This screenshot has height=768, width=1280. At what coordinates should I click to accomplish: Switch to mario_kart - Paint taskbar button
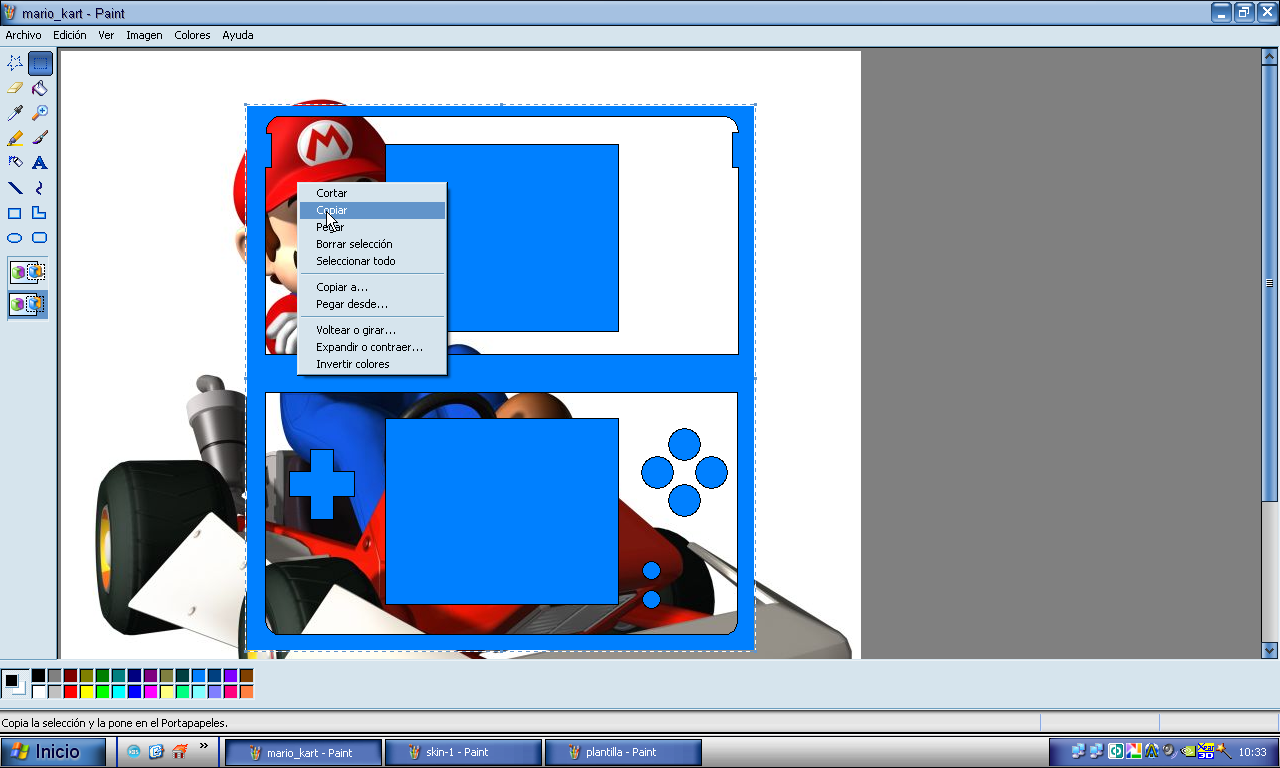303,752
